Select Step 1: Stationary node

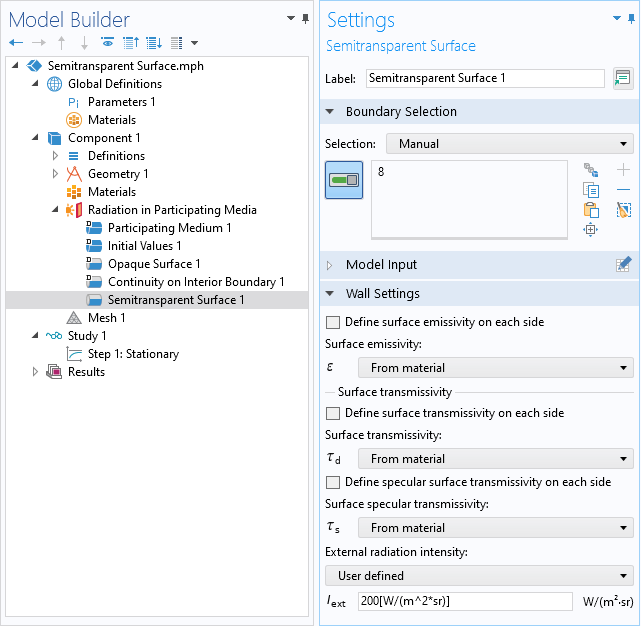[x=133, y=354]
